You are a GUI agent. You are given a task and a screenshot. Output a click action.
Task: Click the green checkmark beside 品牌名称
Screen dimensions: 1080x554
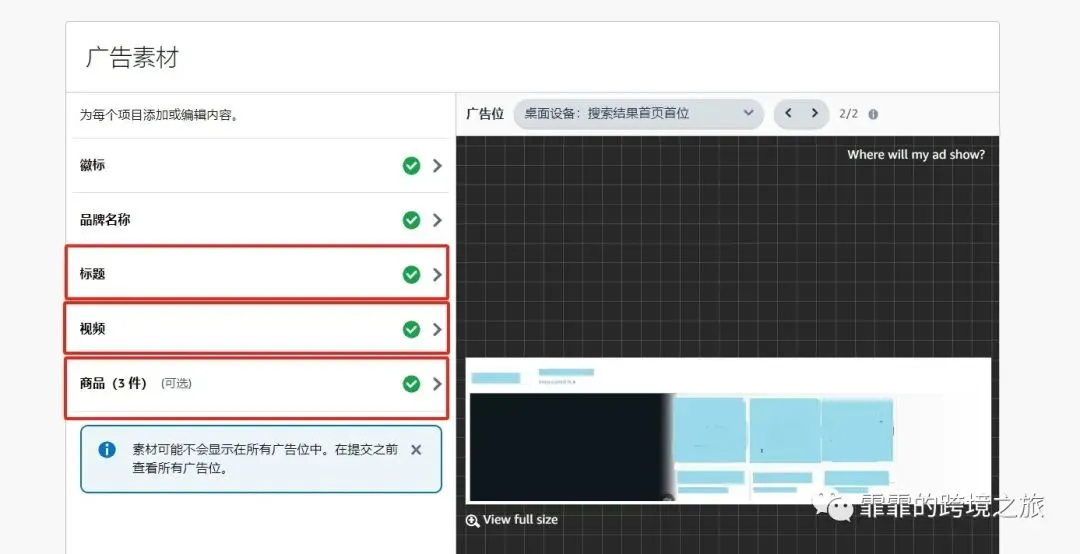point(411,220)
